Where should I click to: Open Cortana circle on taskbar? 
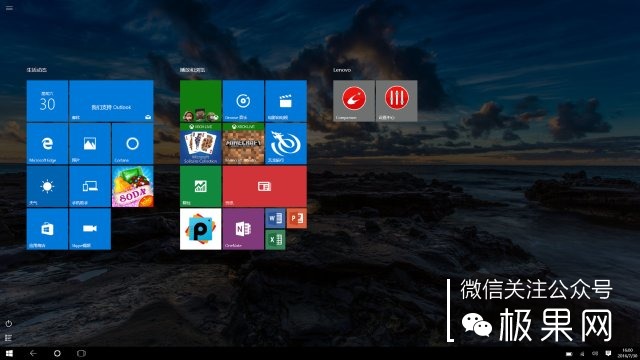pyautogui.click(x=57, y=353)
